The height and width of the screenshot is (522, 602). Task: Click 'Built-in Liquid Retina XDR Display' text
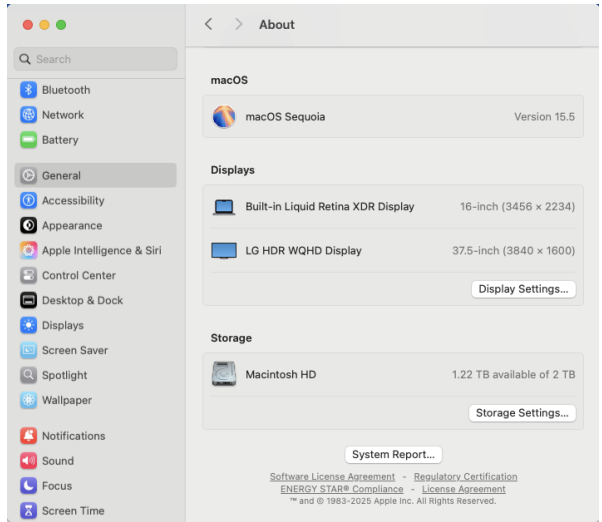tap(330, 206)
